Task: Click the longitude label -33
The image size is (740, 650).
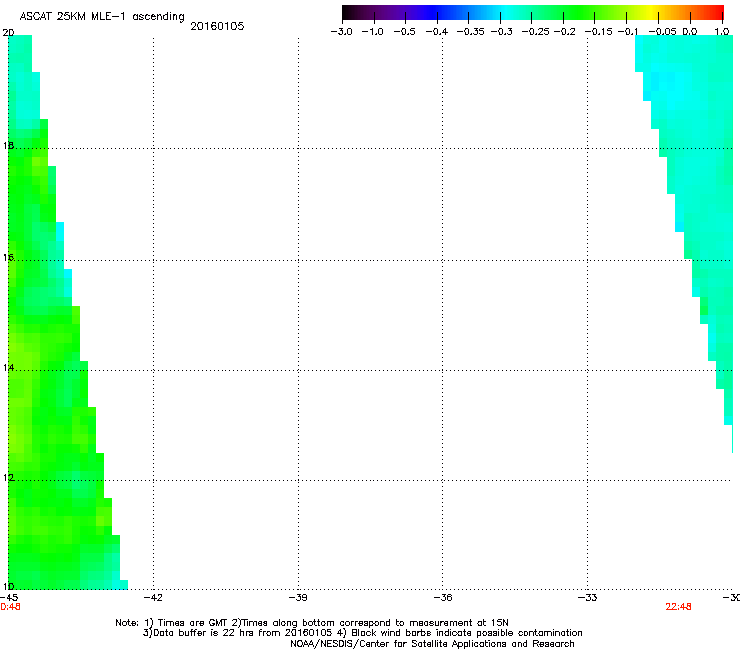Action: [587, 598]
